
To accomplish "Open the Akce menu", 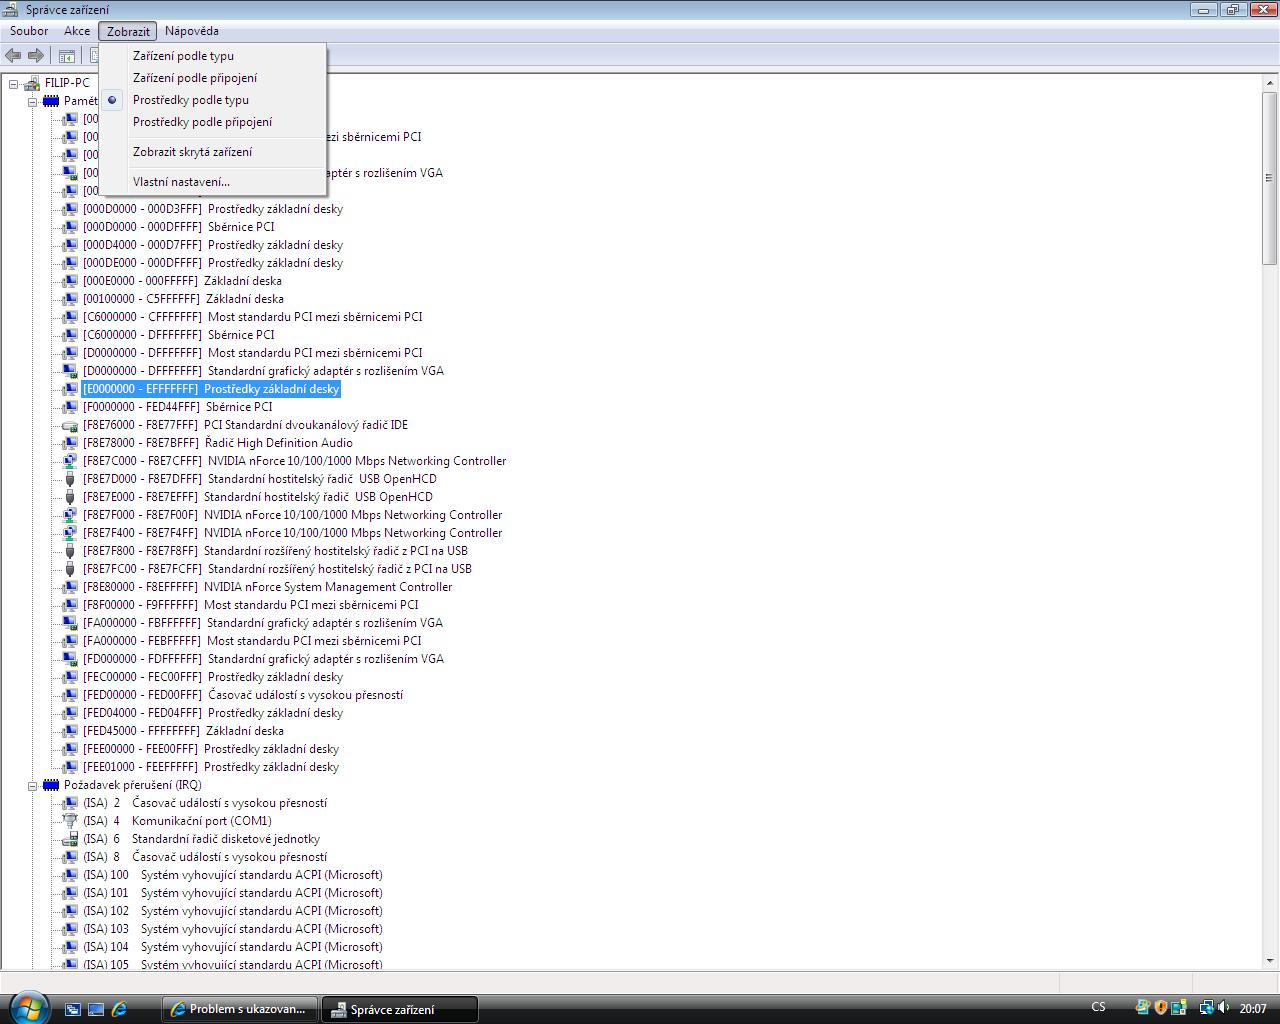I will pyautogui.click(x=77, y=31).
